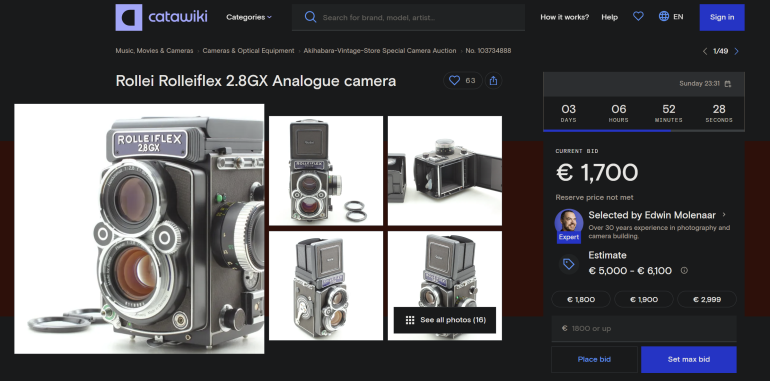Favorite this lot with 63 likes
Viewport: 770px width, 381px height.
(463, 81)
